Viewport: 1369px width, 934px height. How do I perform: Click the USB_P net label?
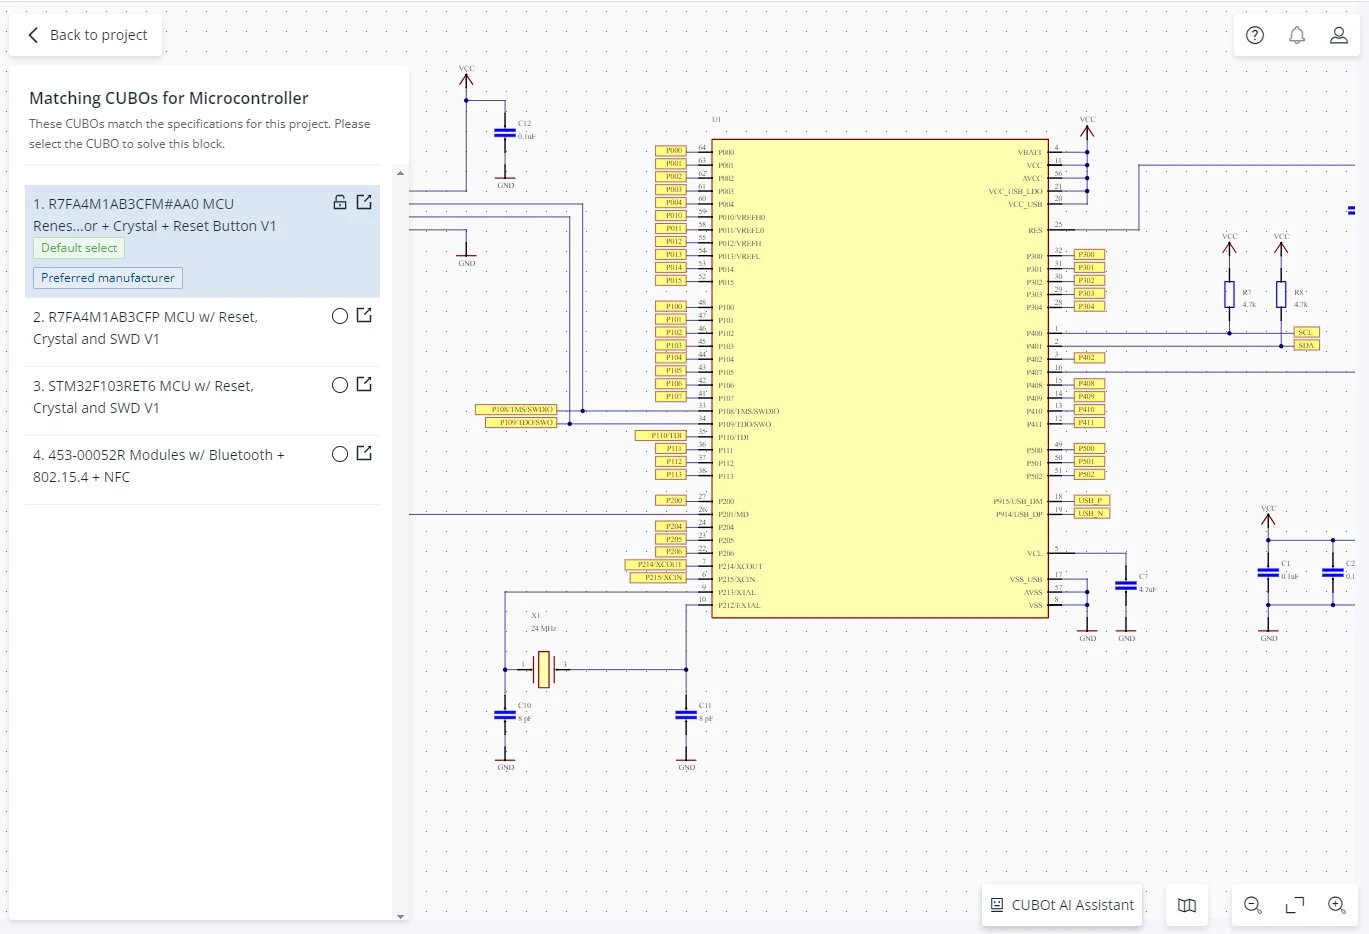tap(1091, 500)
